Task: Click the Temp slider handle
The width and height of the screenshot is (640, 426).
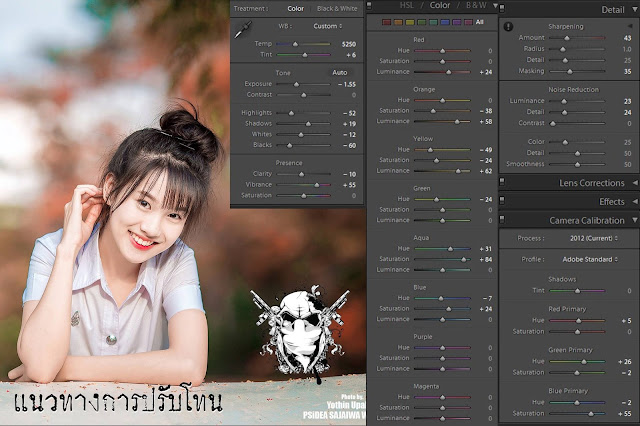Action: point(295,44)
